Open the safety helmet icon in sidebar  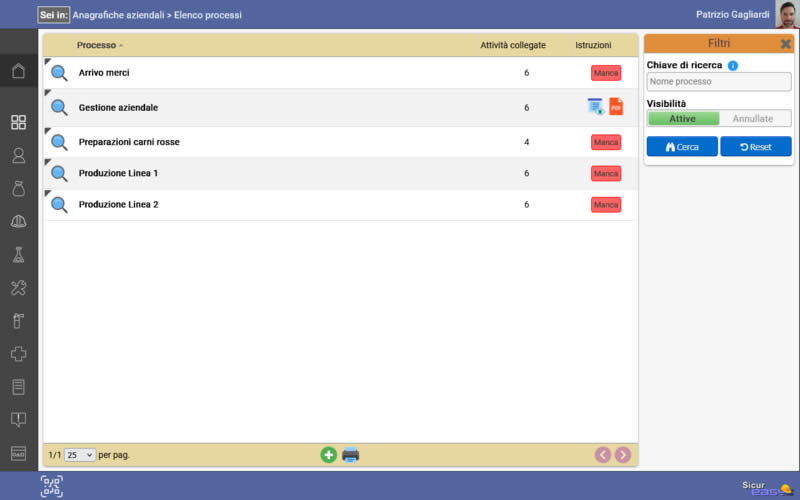coord(18,221)
